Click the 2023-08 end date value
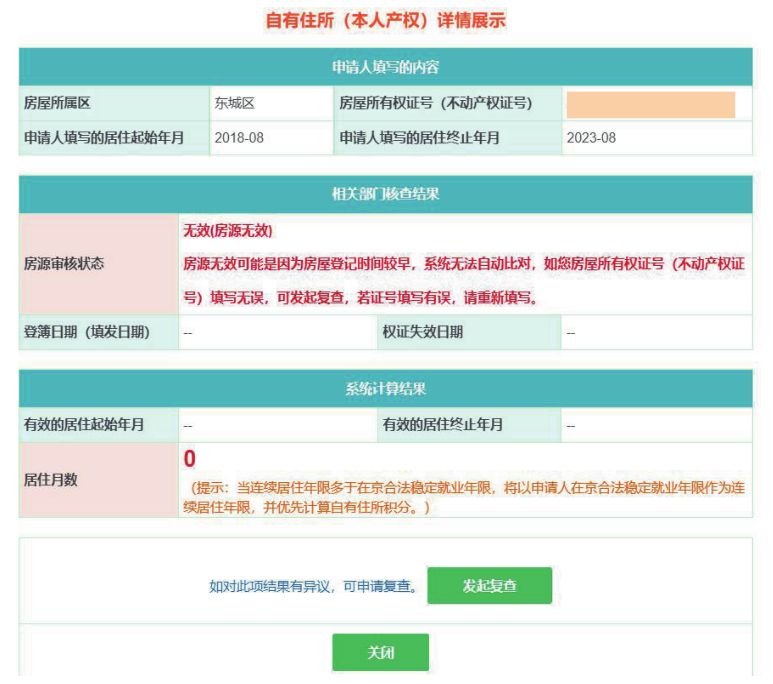Viewport: 773px width, 684px height. (x=591, y=138)
